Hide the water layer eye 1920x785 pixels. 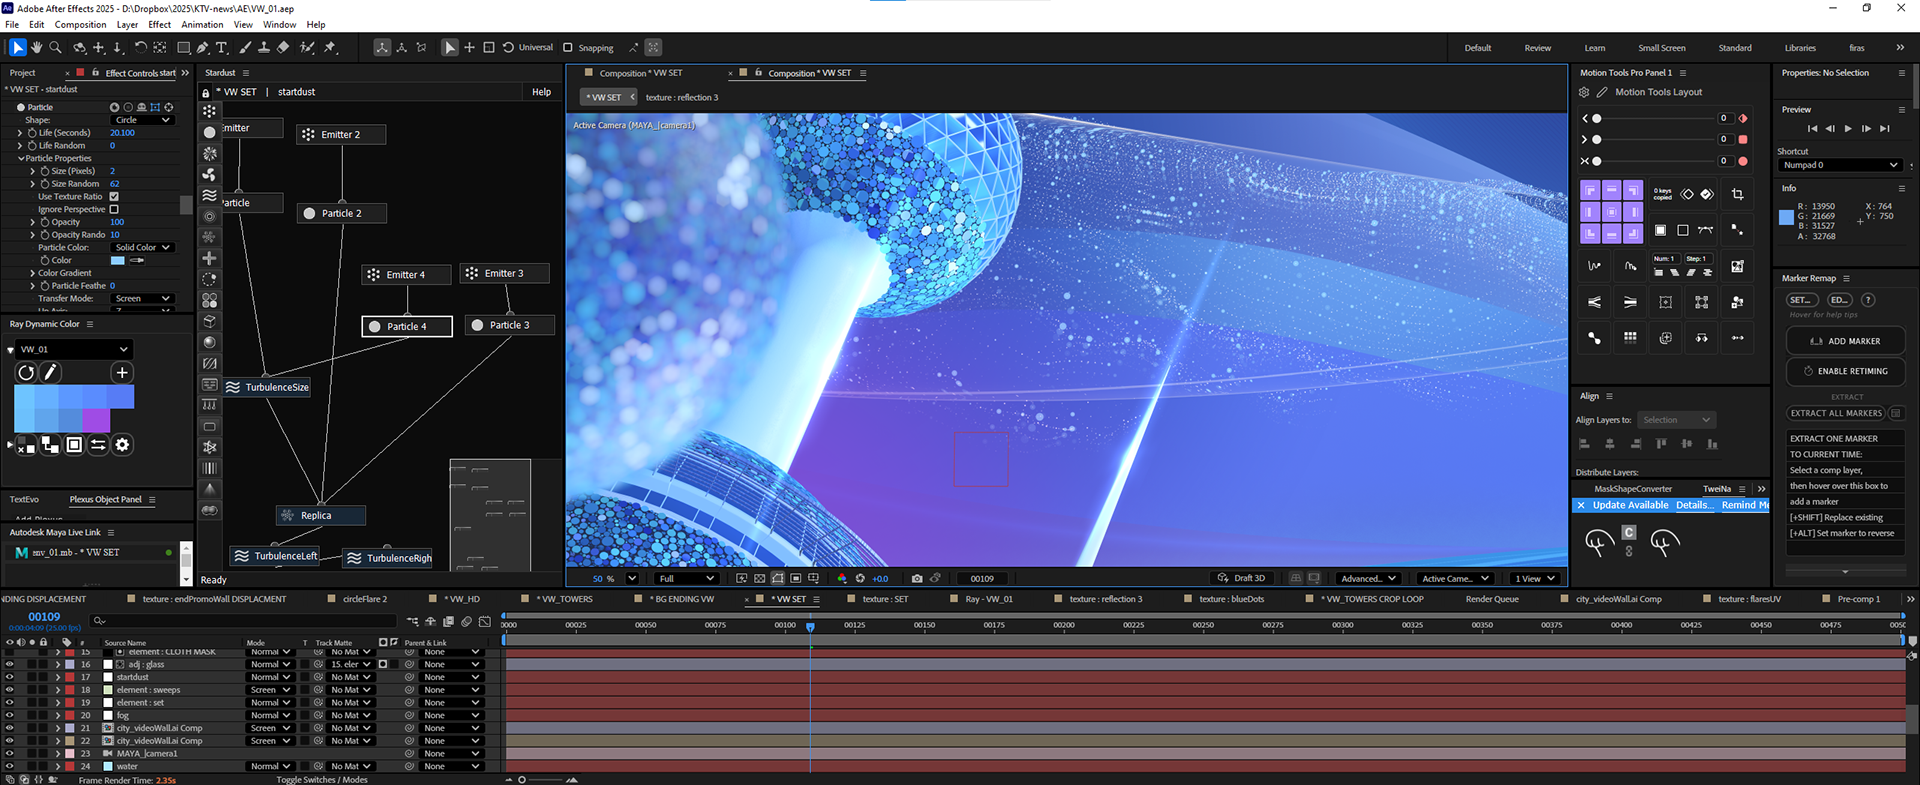click(9, 766)
